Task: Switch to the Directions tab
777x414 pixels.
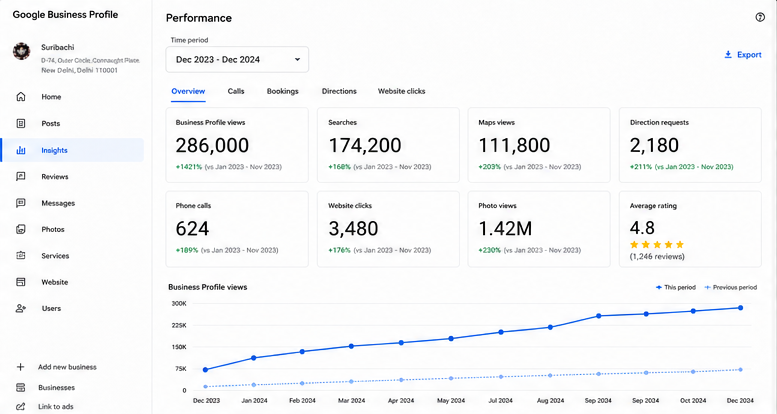Action: (x=339, y=91)
